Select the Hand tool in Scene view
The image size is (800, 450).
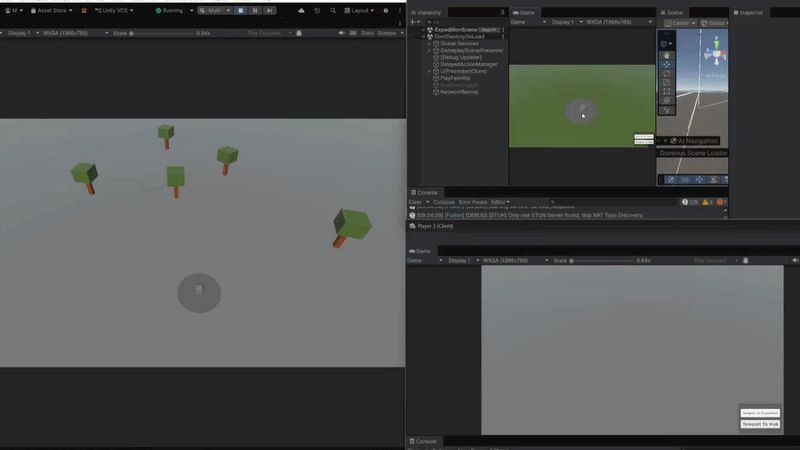pyautogui.click(x=666, y=55)
